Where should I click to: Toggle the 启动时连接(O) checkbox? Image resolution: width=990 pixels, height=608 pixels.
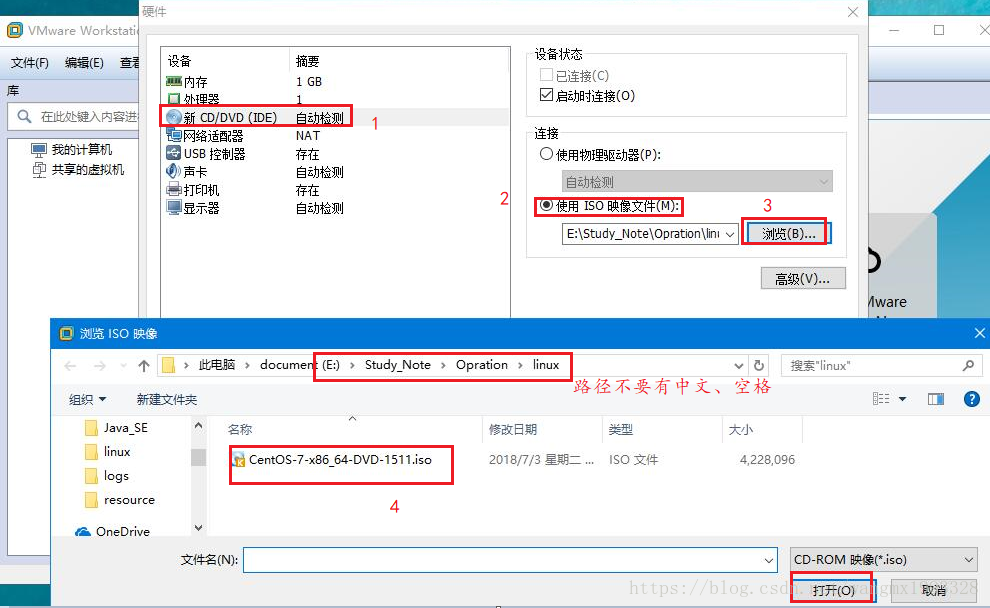click(547, 95)
